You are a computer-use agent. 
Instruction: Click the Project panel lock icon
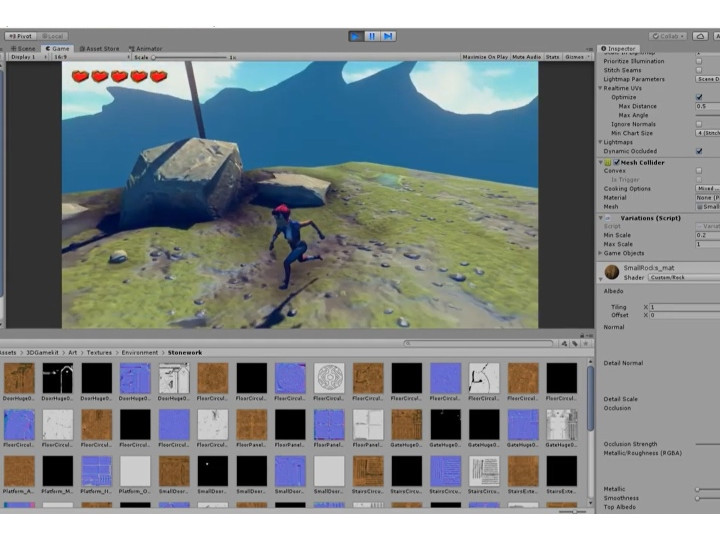tap(582, 336)
